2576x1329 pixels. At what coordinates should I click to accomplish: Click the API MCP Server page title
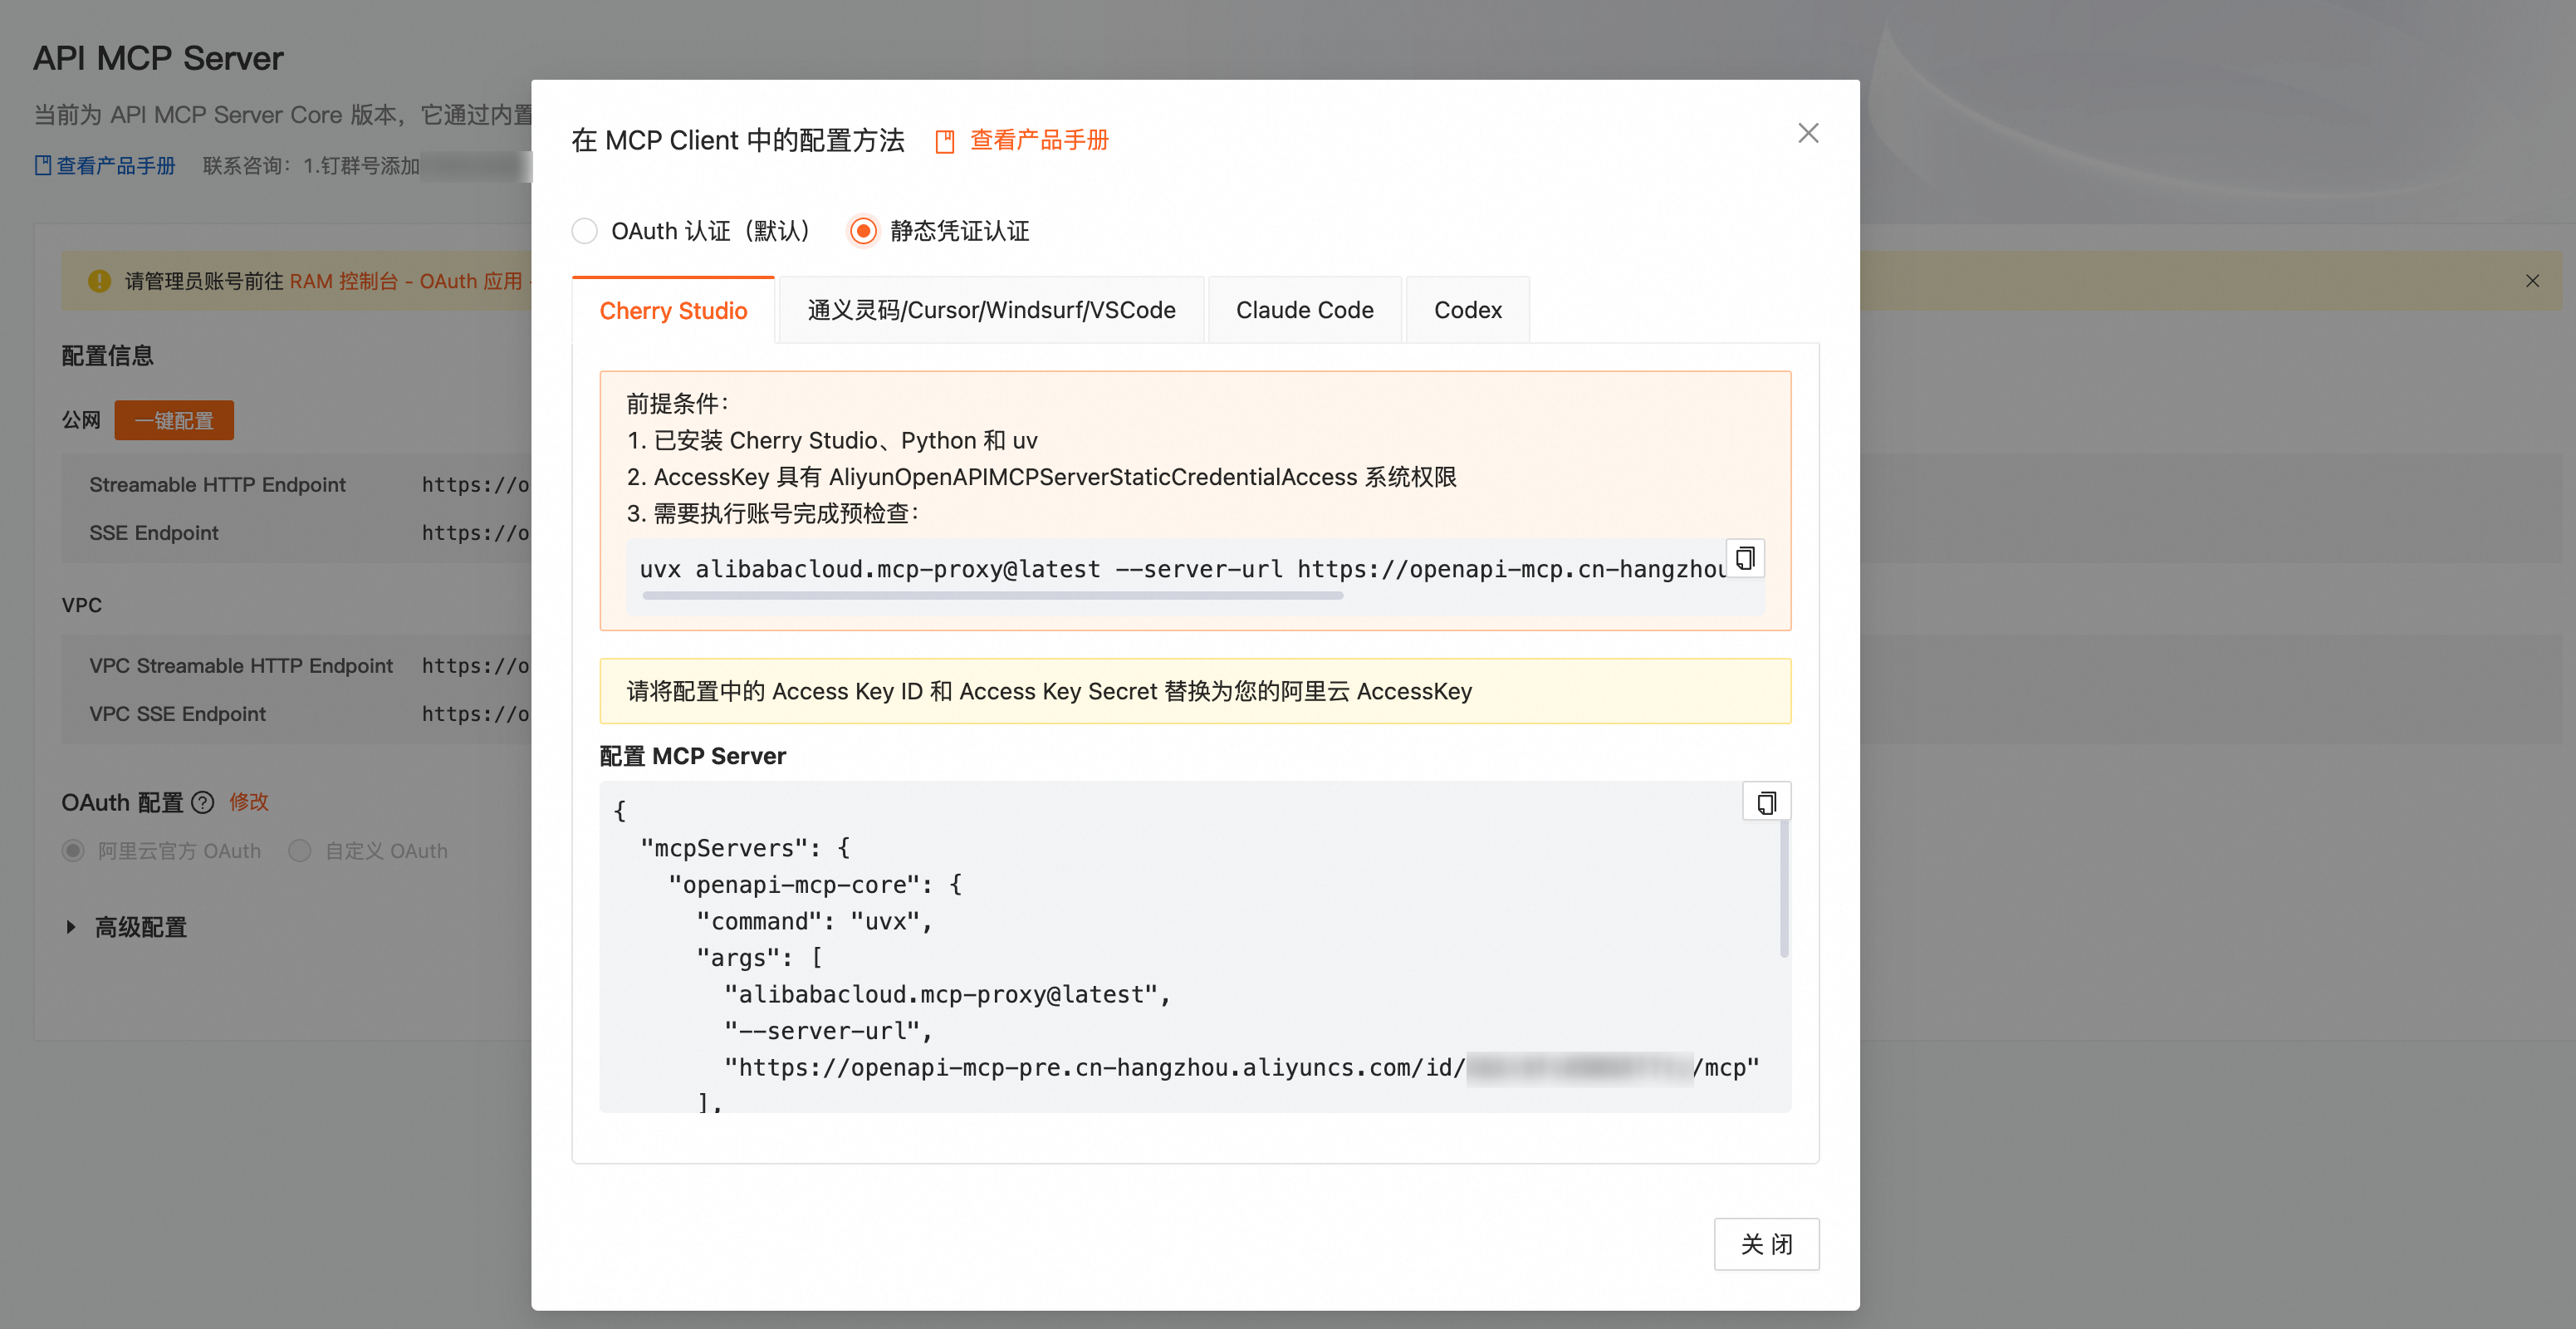[158, 58]
